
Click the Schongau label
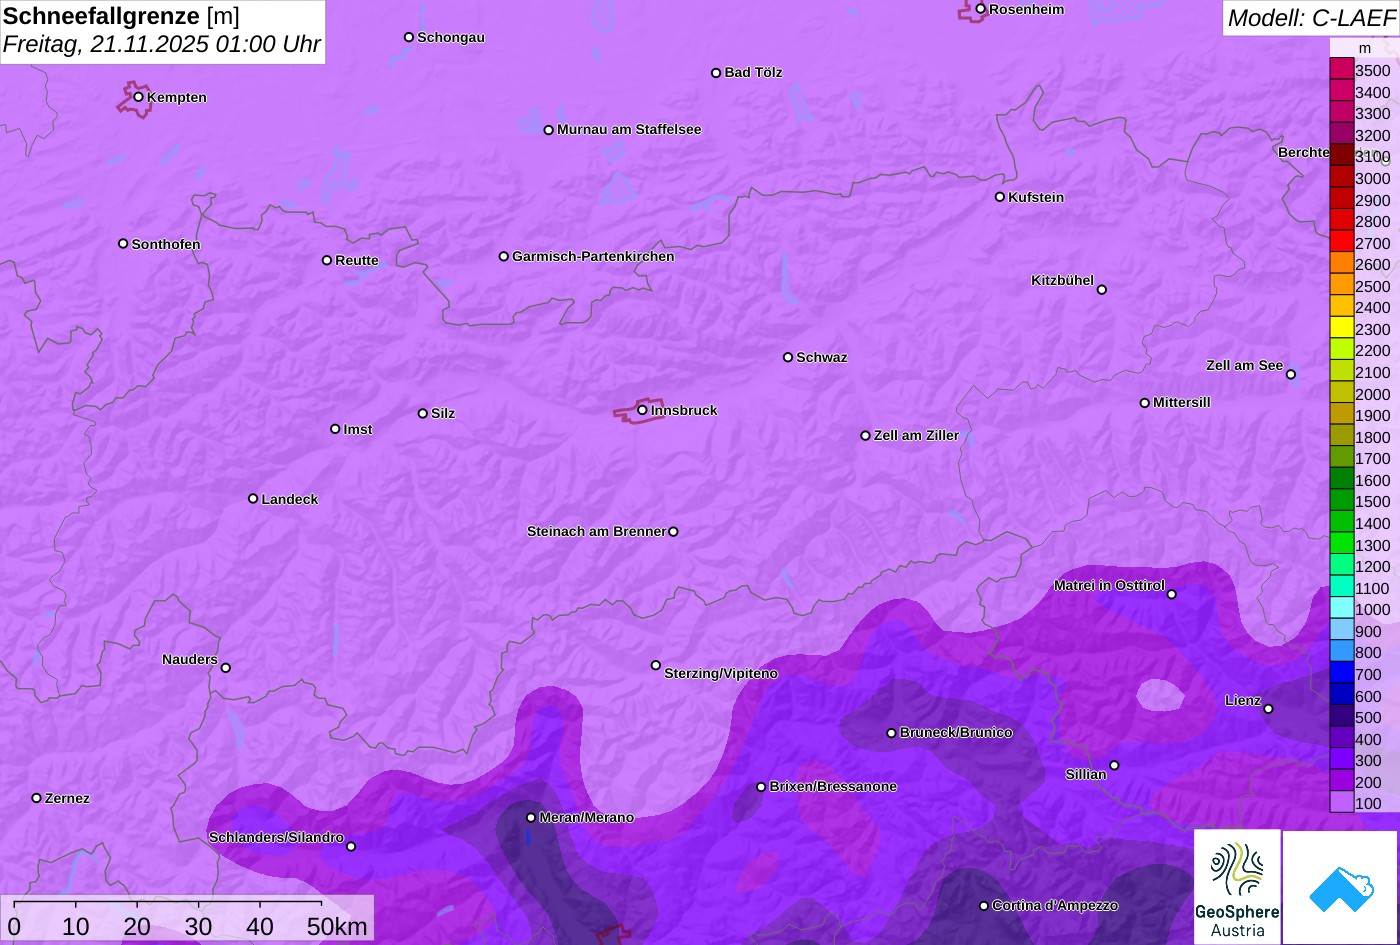(451, 38)
